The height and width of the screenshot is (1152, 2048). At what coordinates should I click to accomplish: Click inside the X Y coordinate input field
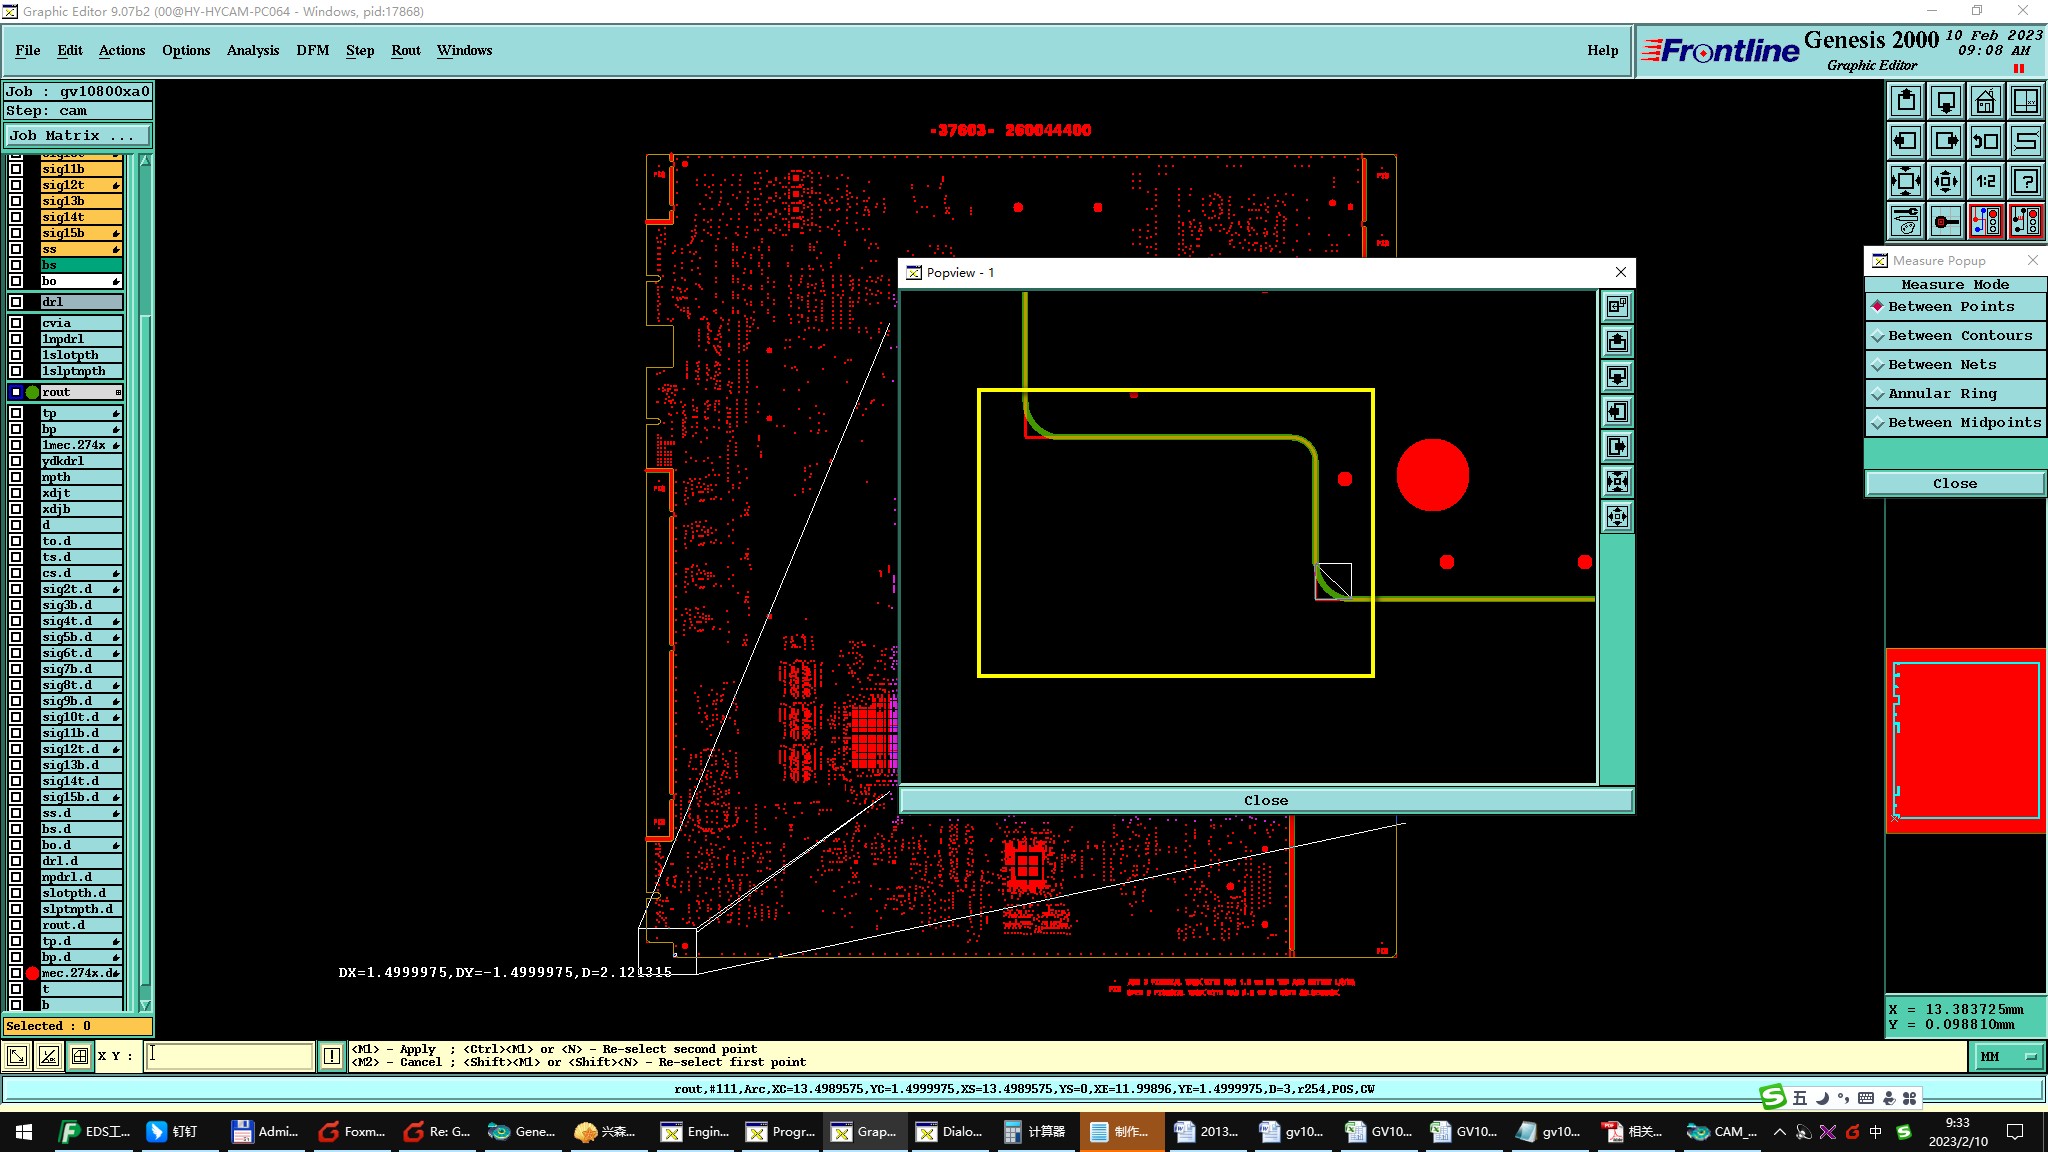click(x=230, y=1056)
